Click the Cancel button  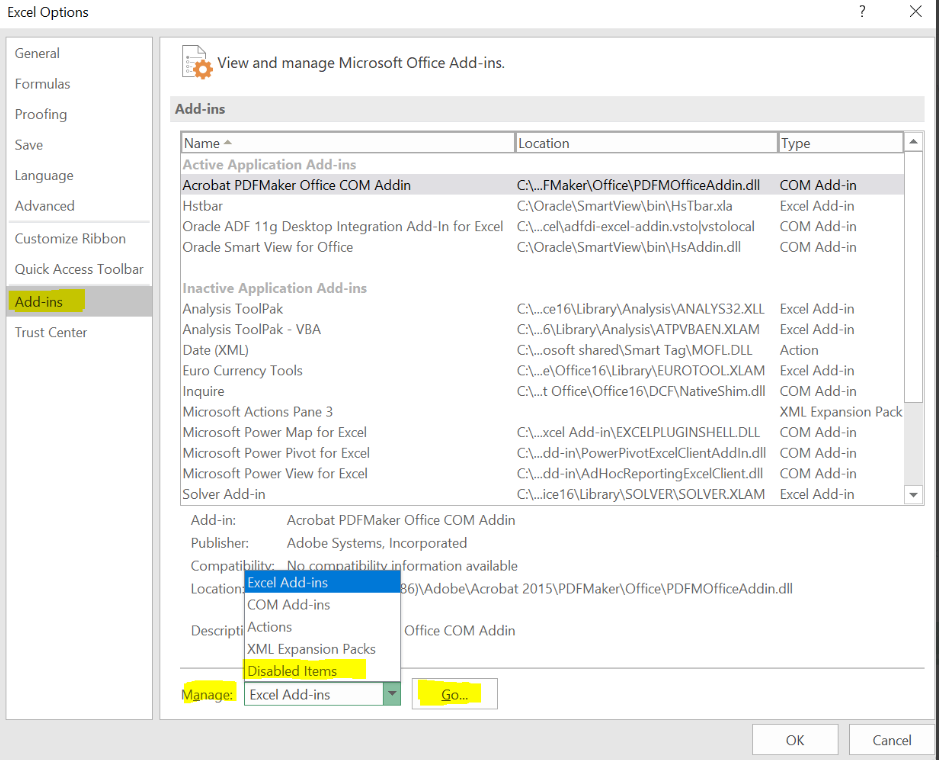tap(891, 740)
